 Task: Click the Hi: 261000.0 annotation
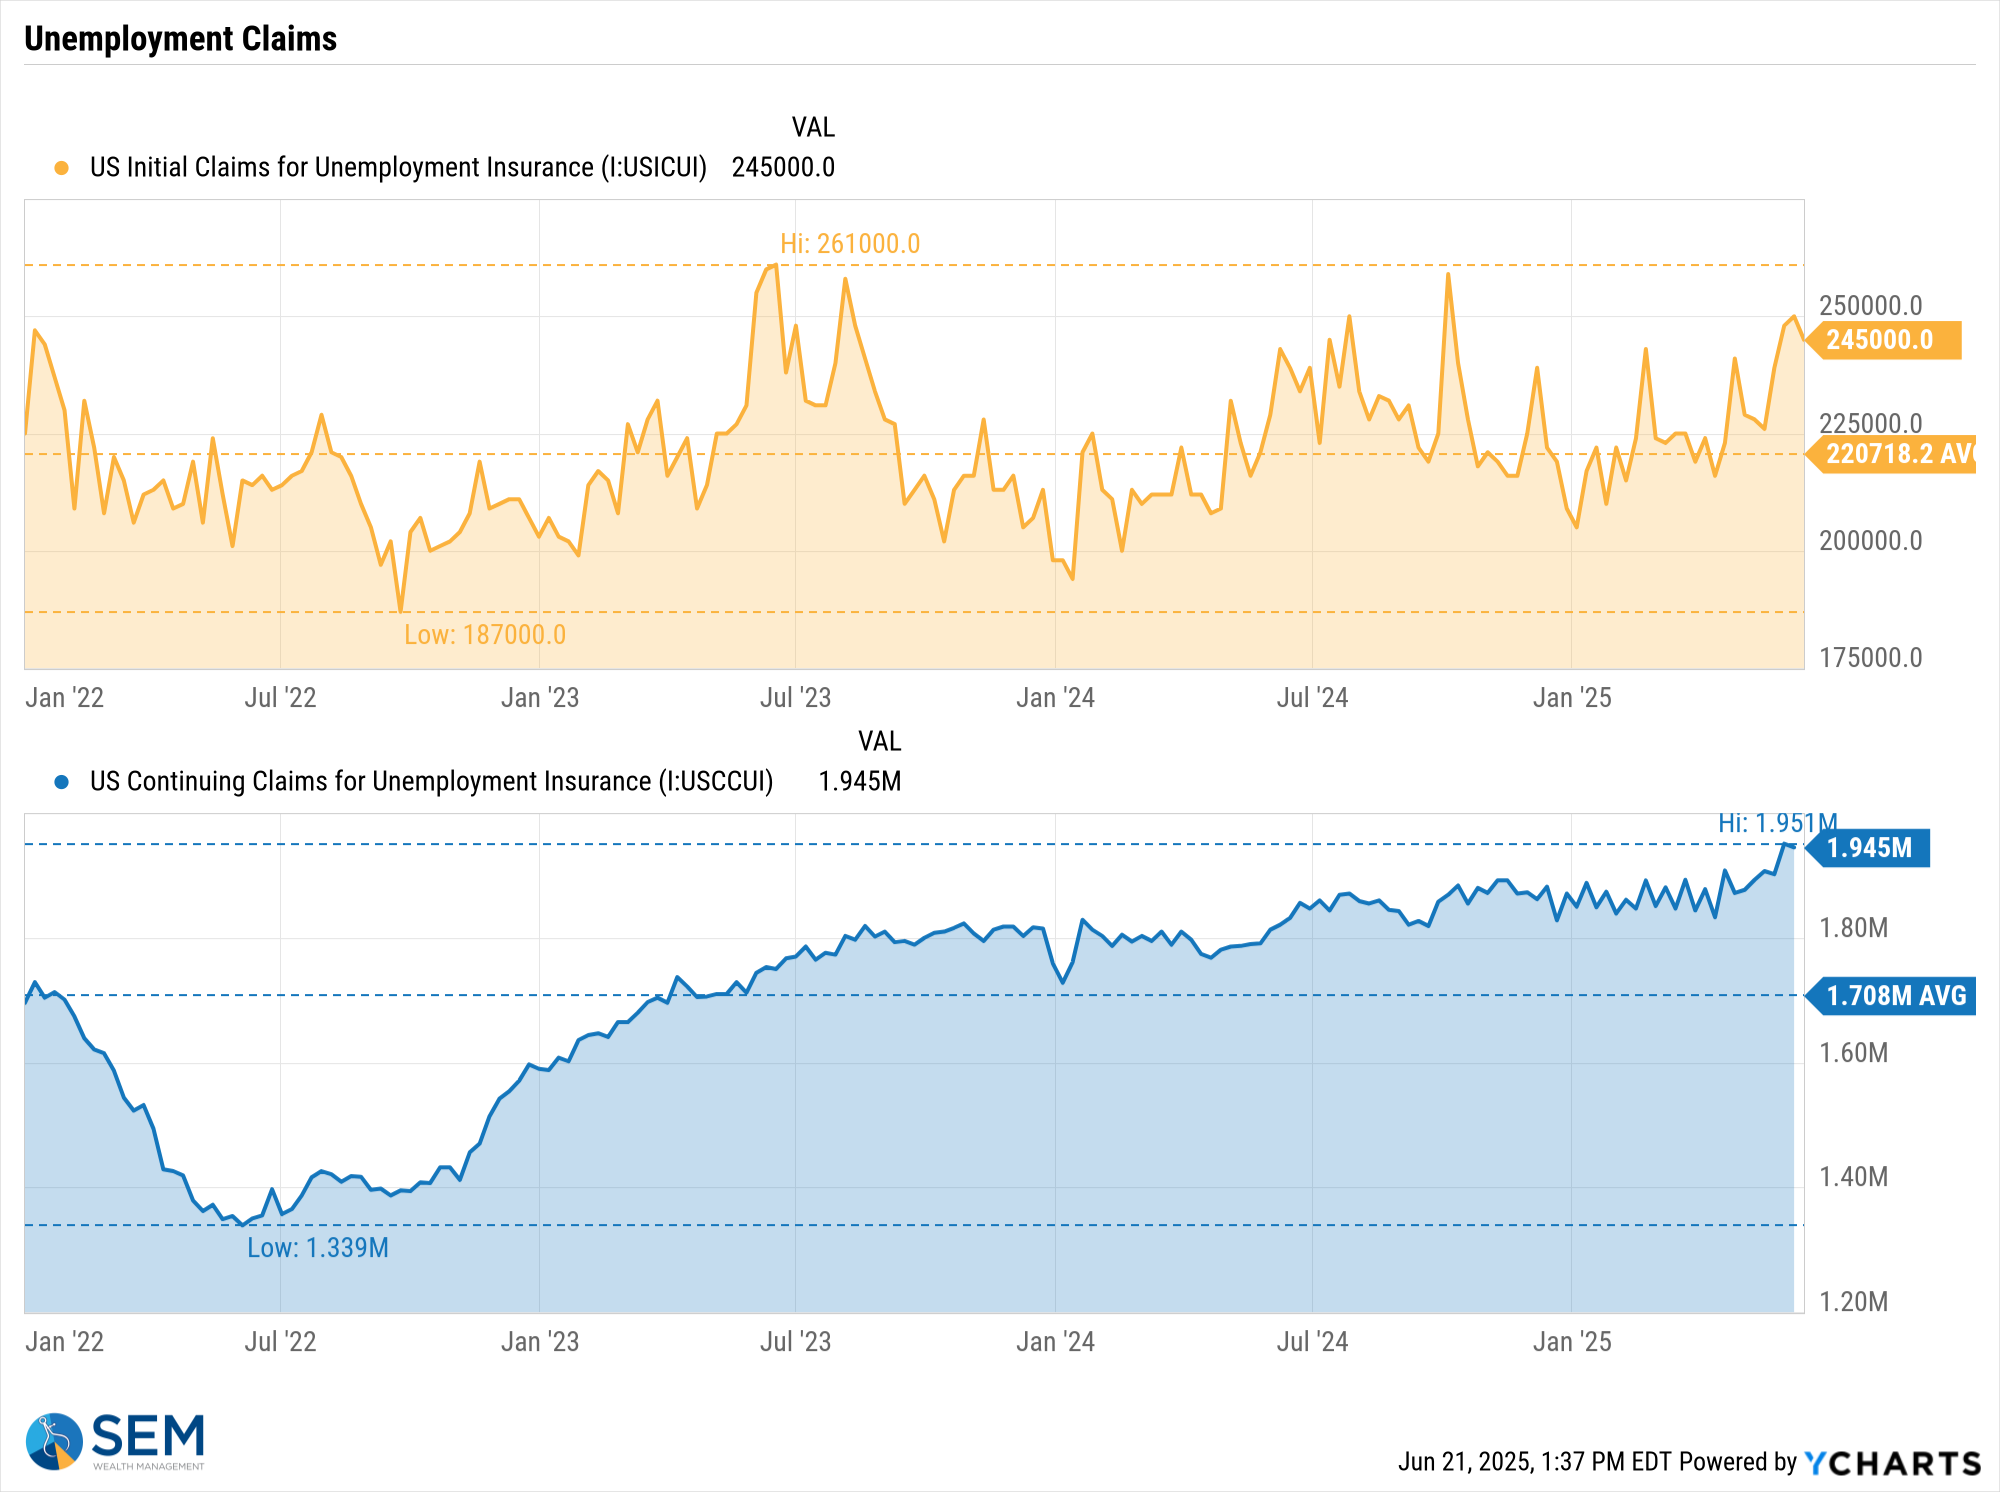(849, 244)
